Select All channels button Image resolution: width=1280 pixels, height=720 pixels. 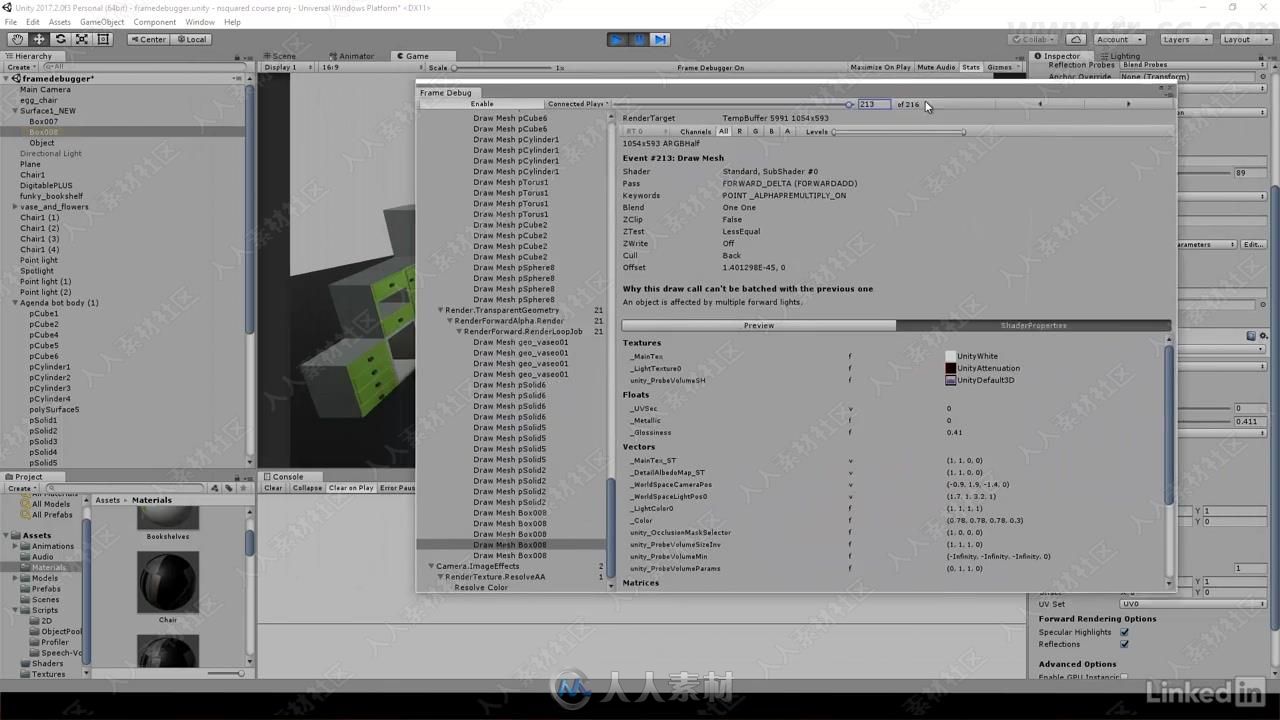(x=723, y=131)
